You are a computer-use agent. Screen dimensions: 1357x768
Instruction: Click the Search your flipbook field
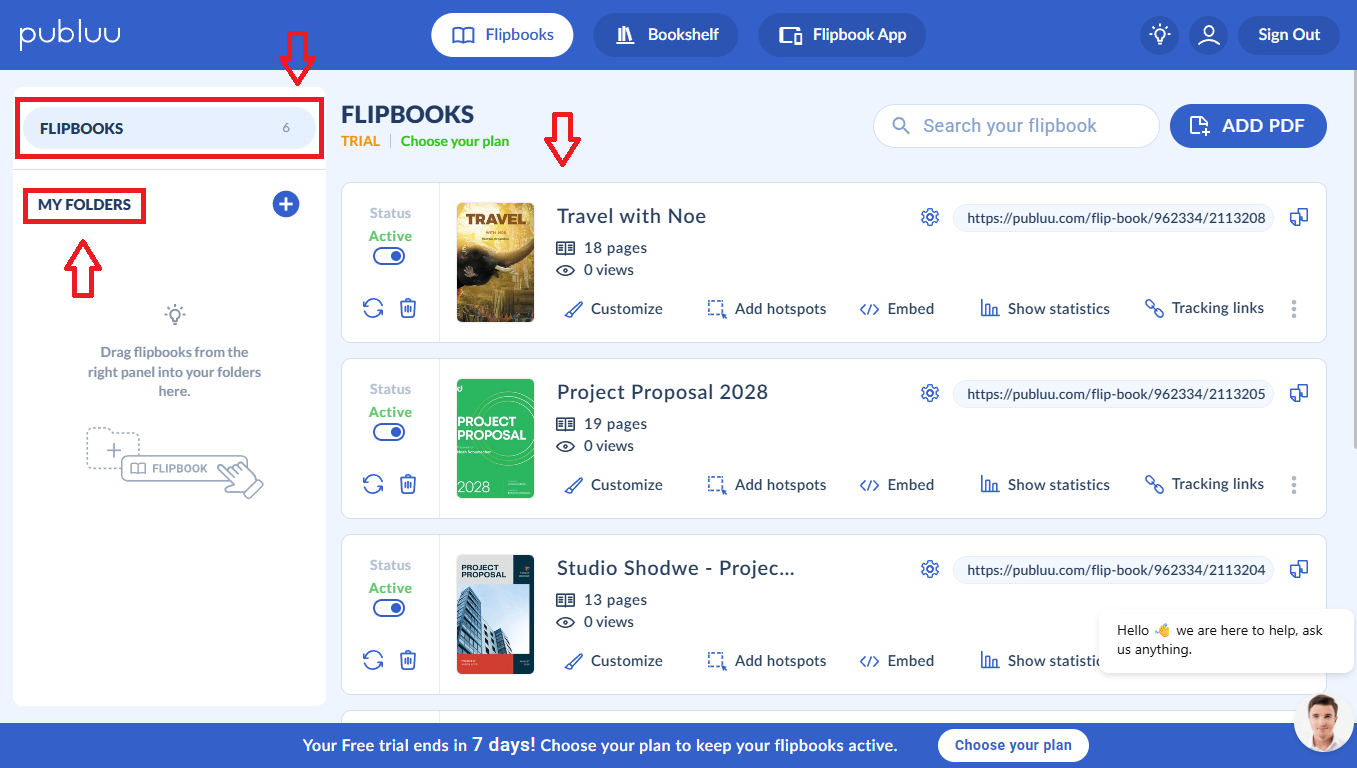point(1015,126)
